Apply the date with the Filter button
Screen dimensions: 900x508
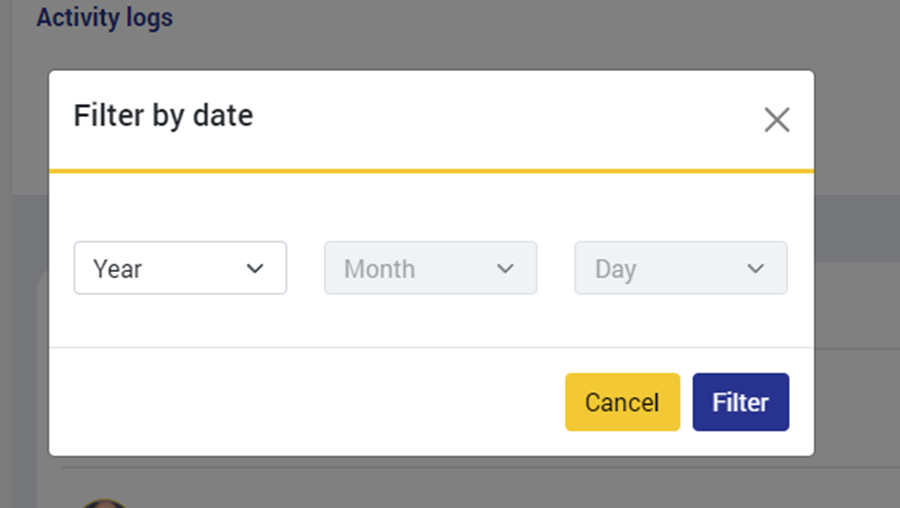pos(740,402)
